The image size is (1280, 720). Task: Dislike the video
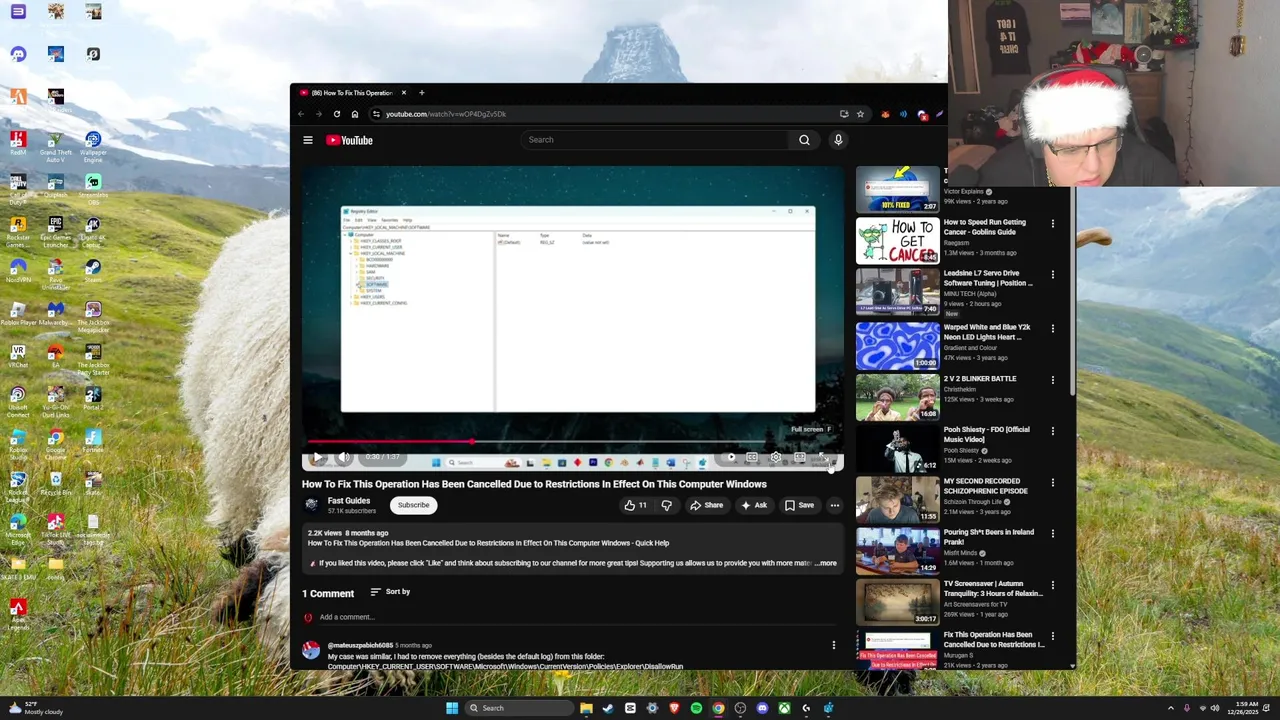666,505
